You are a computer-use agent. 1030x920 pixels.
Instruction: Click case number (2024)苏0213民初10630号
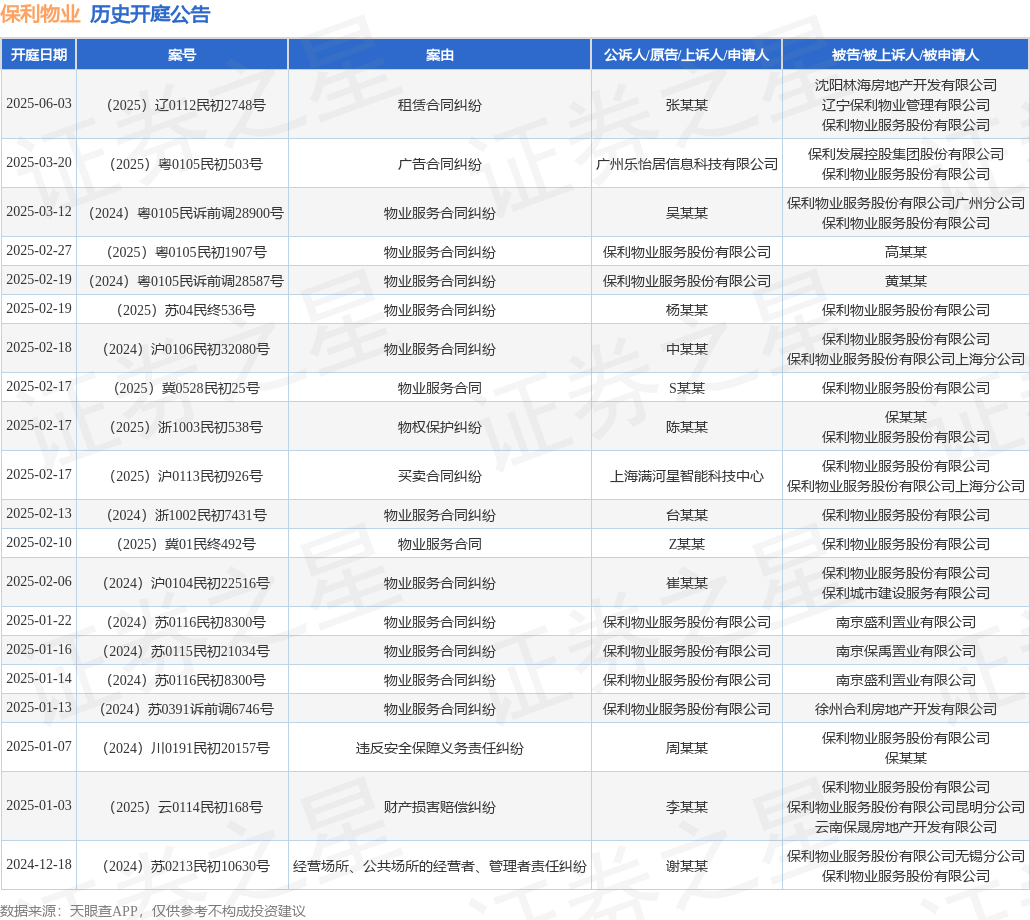click(186, 866)
